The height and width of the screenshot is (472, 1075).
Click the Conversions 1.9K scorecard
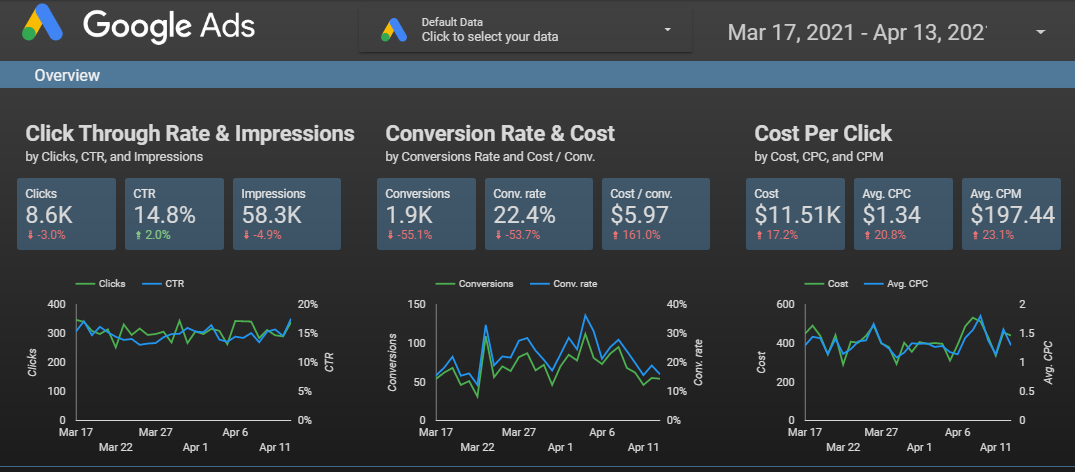coord(426,214)
